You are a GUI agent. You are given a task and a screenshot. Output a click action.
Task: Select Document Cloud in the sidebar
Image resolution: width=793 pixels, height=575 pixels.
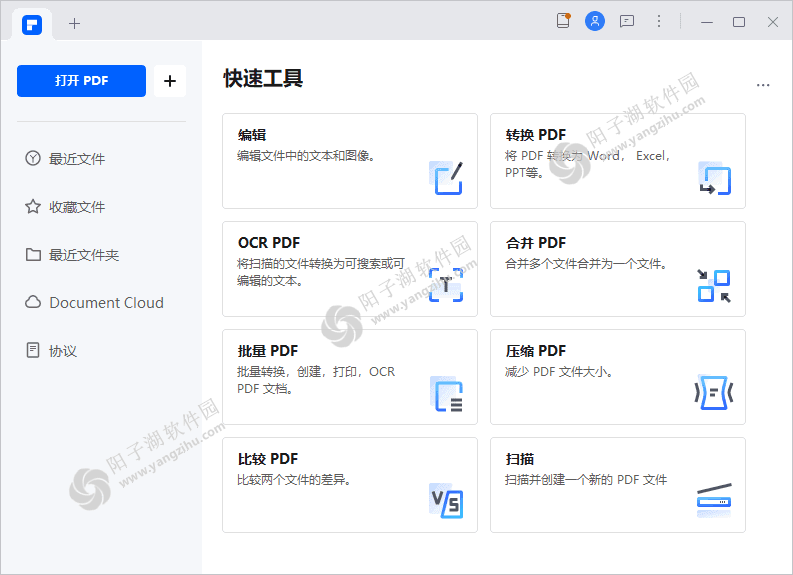click(x=107, y=302)
